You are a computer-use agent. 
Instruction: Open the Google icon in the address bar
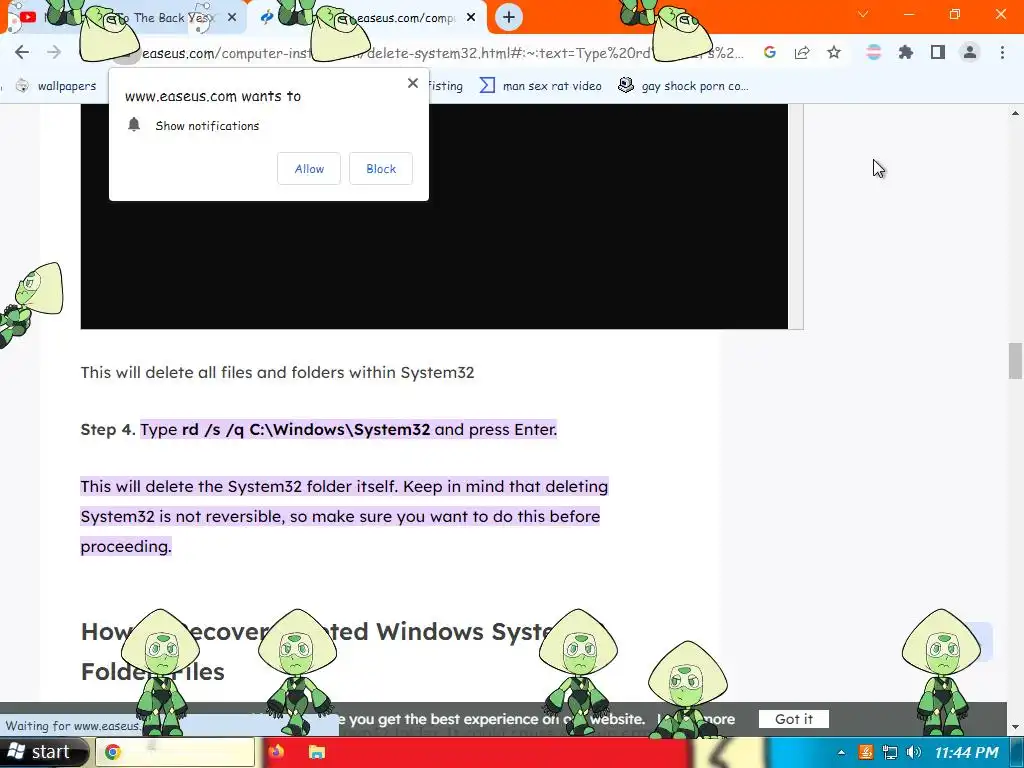tap(770, 52)
